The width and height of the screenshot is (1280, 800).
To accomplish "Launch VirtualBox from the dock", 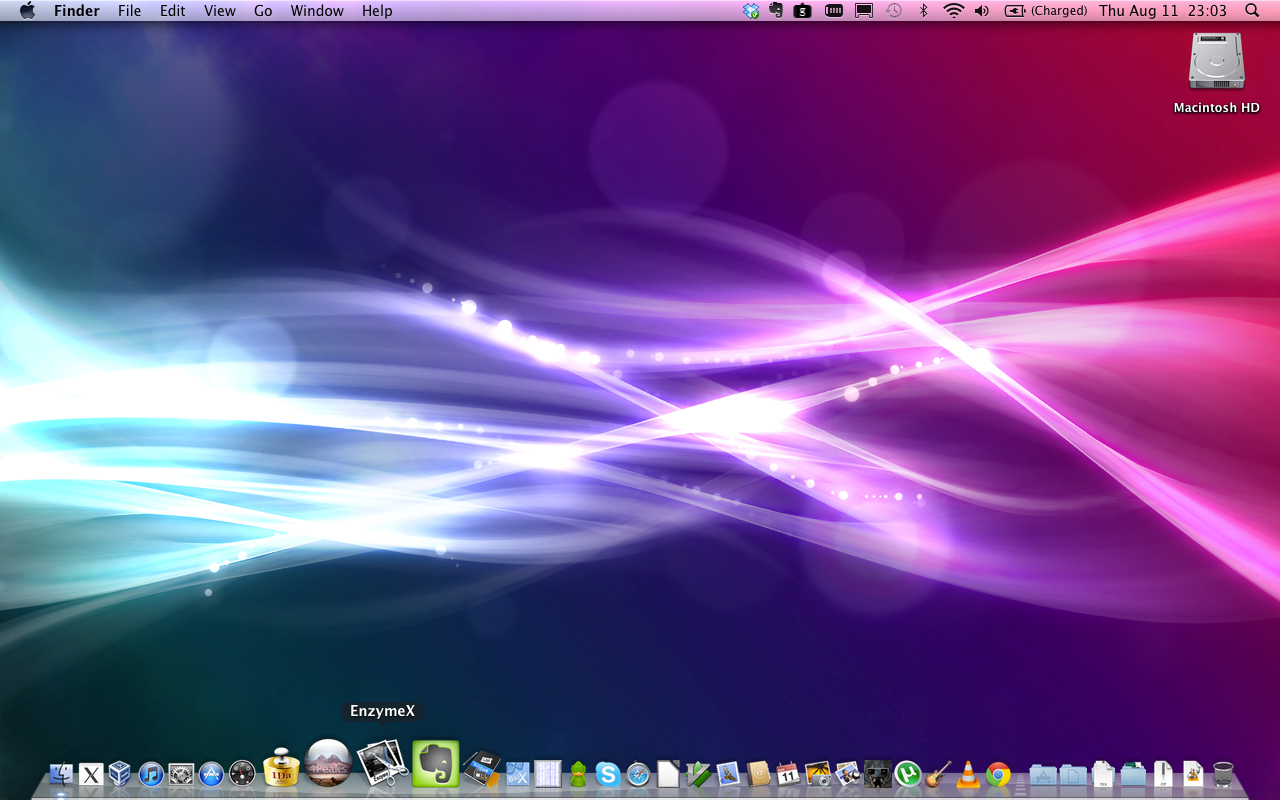I will pyautogui.click(x=120, y=774).
